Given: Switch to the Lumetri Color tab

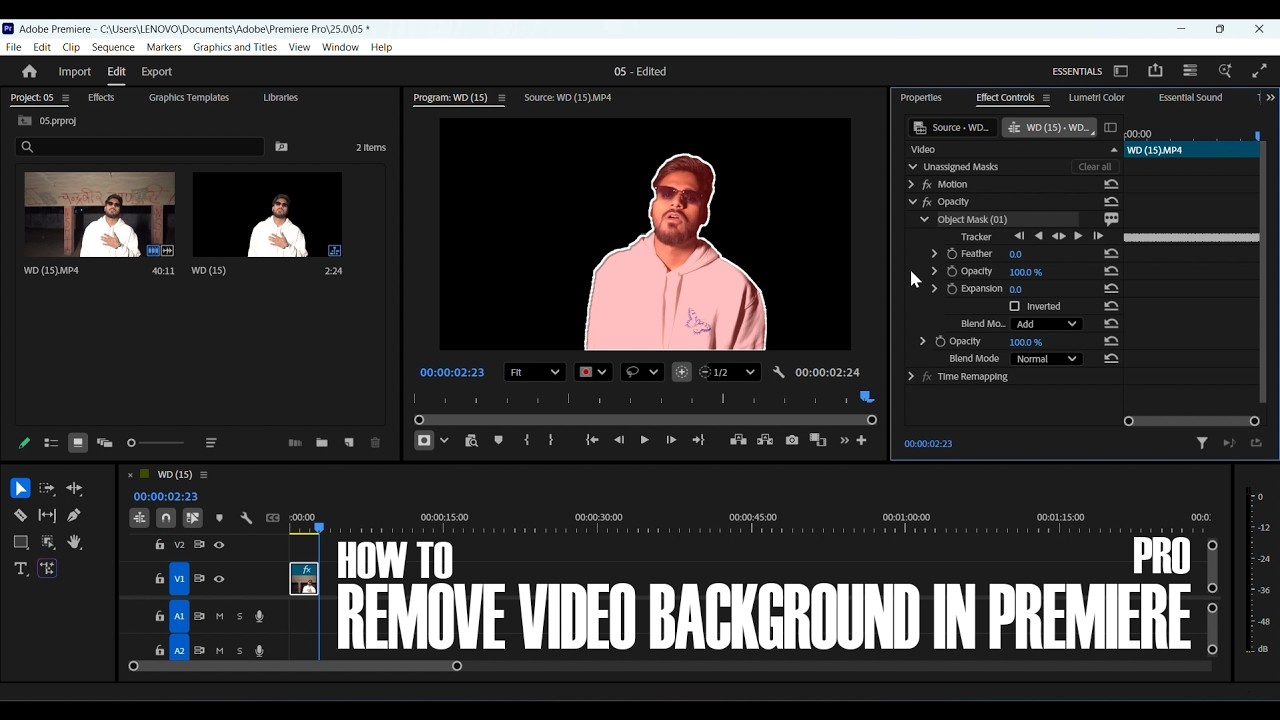Looking at the screenshot, I should click(1096, 97).
